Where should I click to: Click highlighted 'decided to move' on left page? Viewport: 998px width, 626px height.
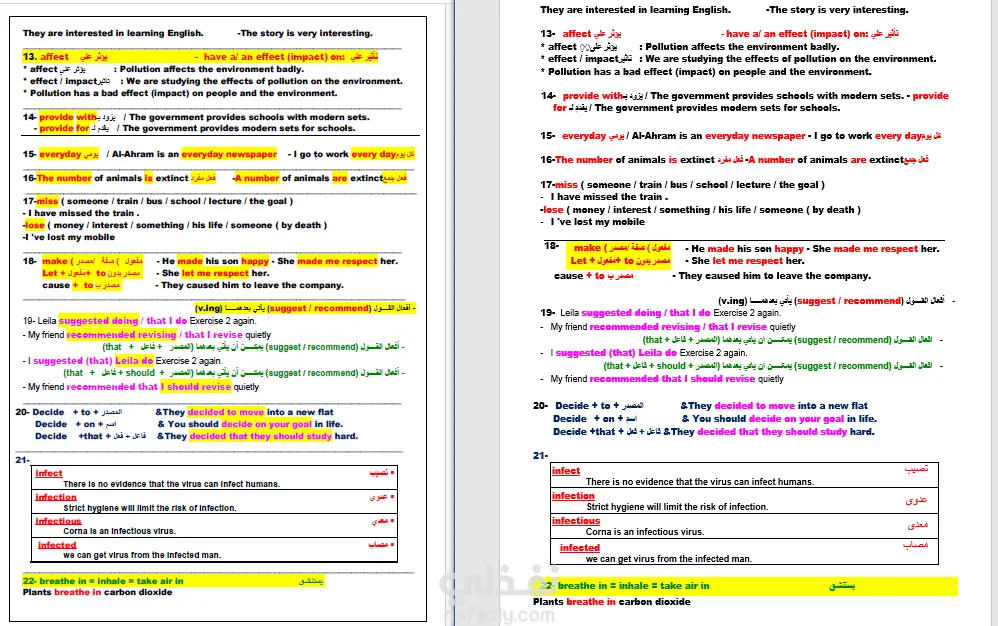pyautogui.click(x=226, y=412)
